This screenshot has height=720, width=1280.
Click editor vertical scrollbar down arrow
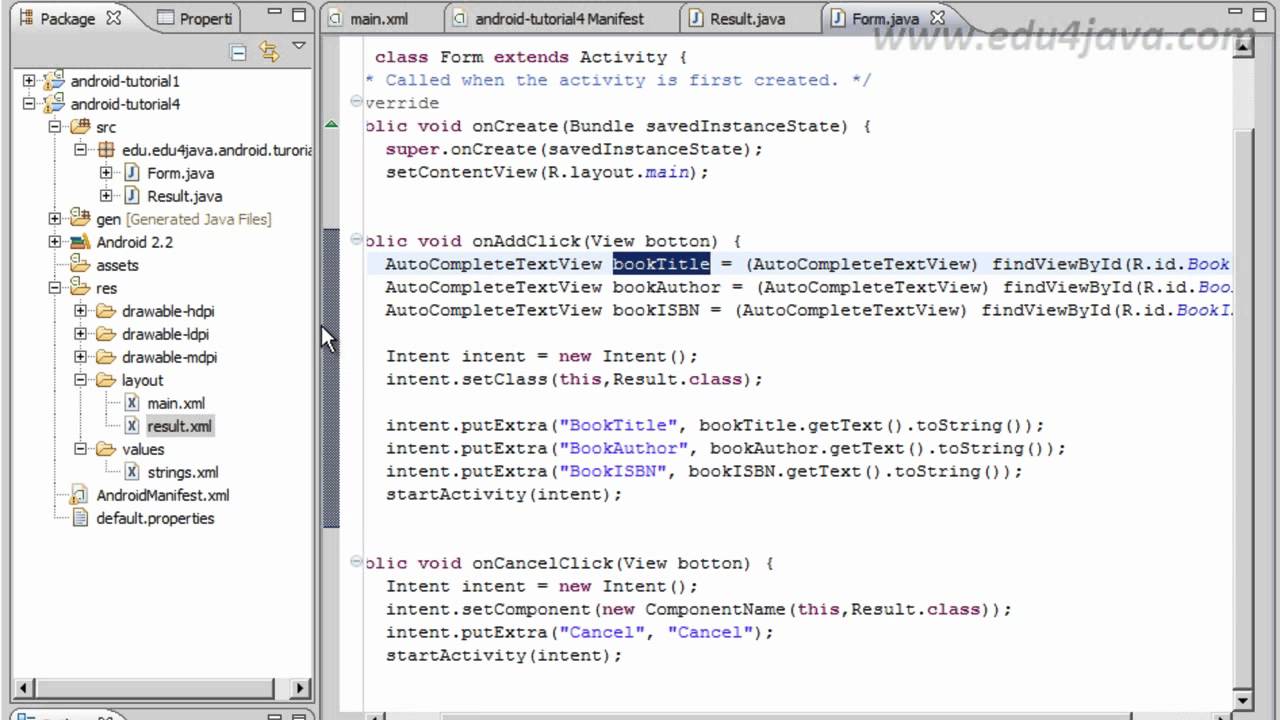point(1242,700)
